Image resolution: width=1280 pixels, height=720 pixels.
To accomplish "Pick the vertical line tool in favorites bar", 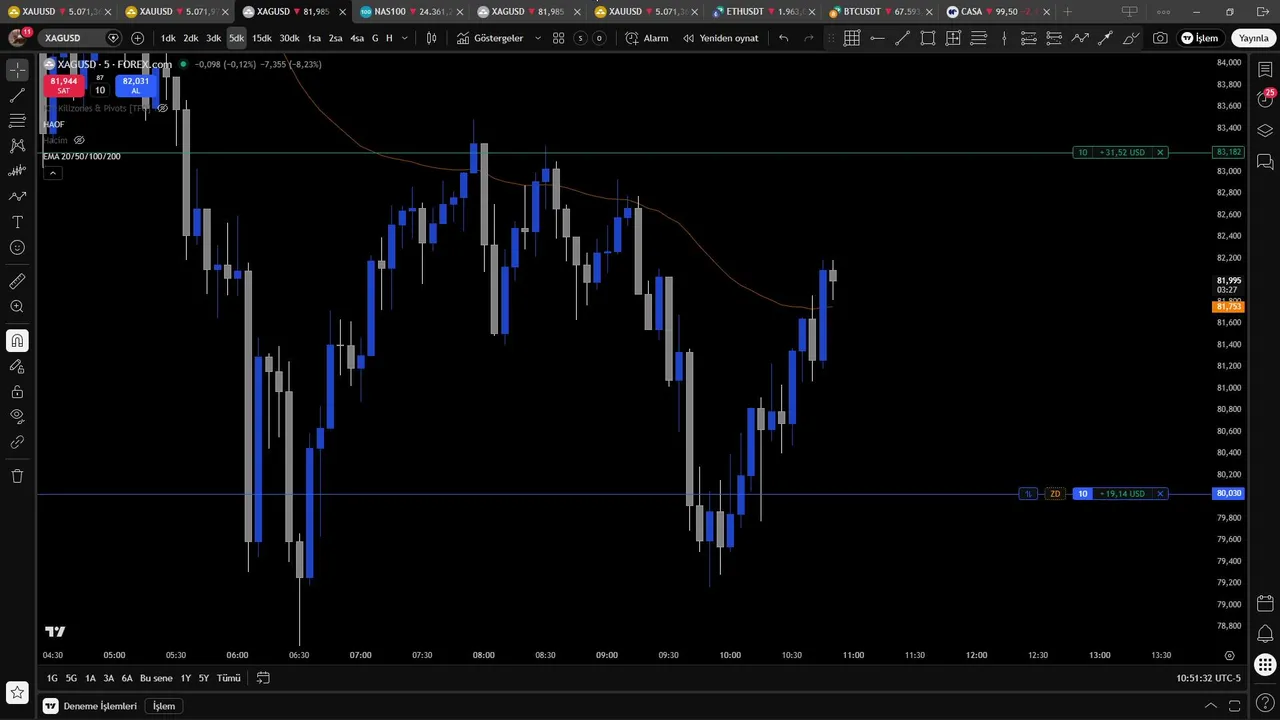I will point(1004,38).
